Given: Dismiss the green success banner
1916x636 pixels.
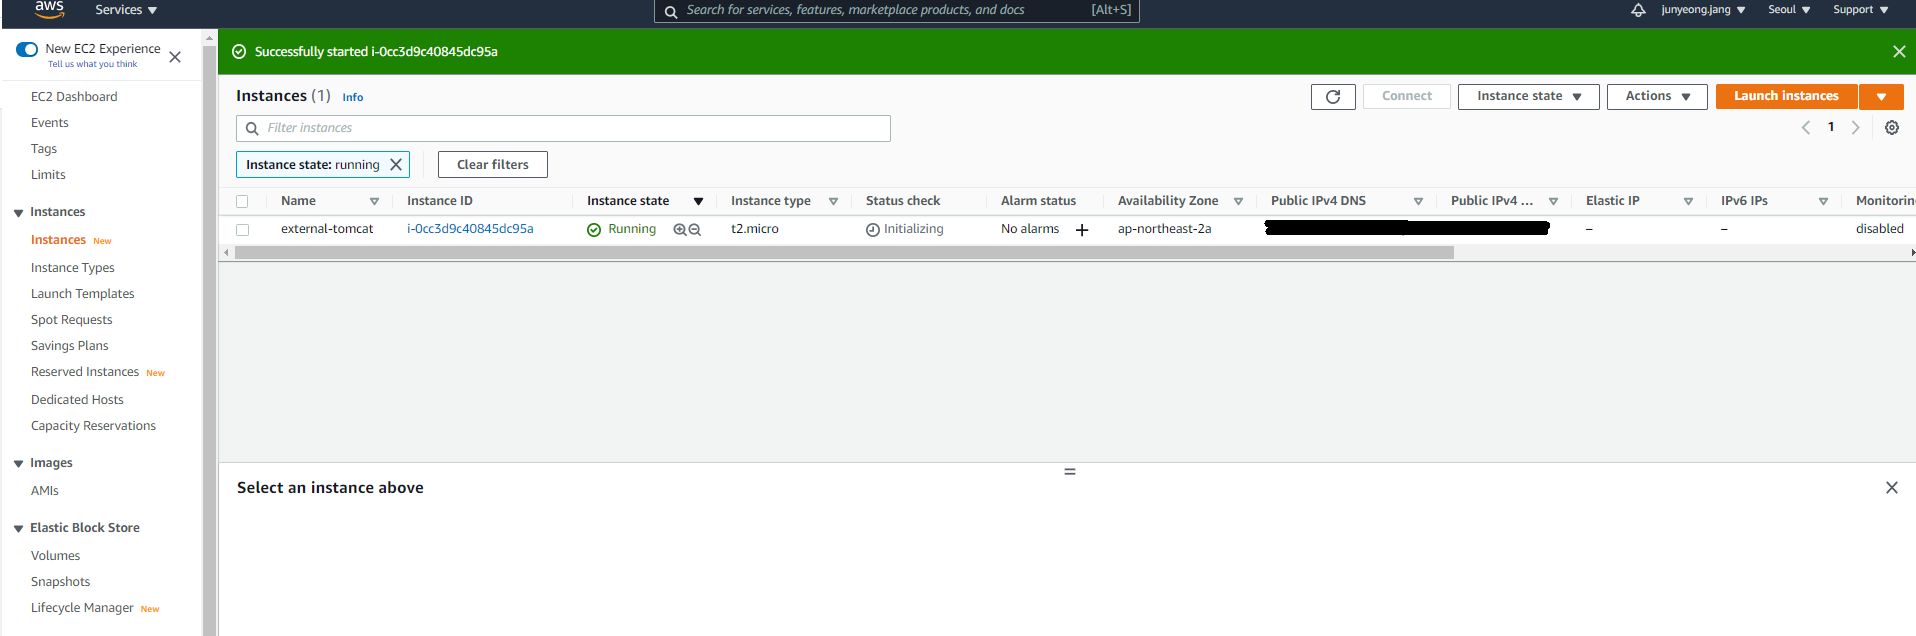Looking at the screenshot, I should click(1899, 51).
